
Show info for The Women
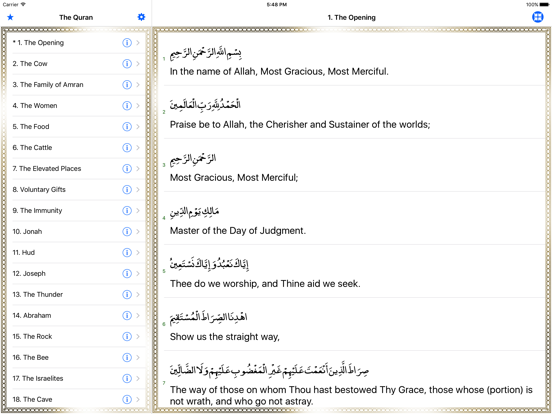127,106
